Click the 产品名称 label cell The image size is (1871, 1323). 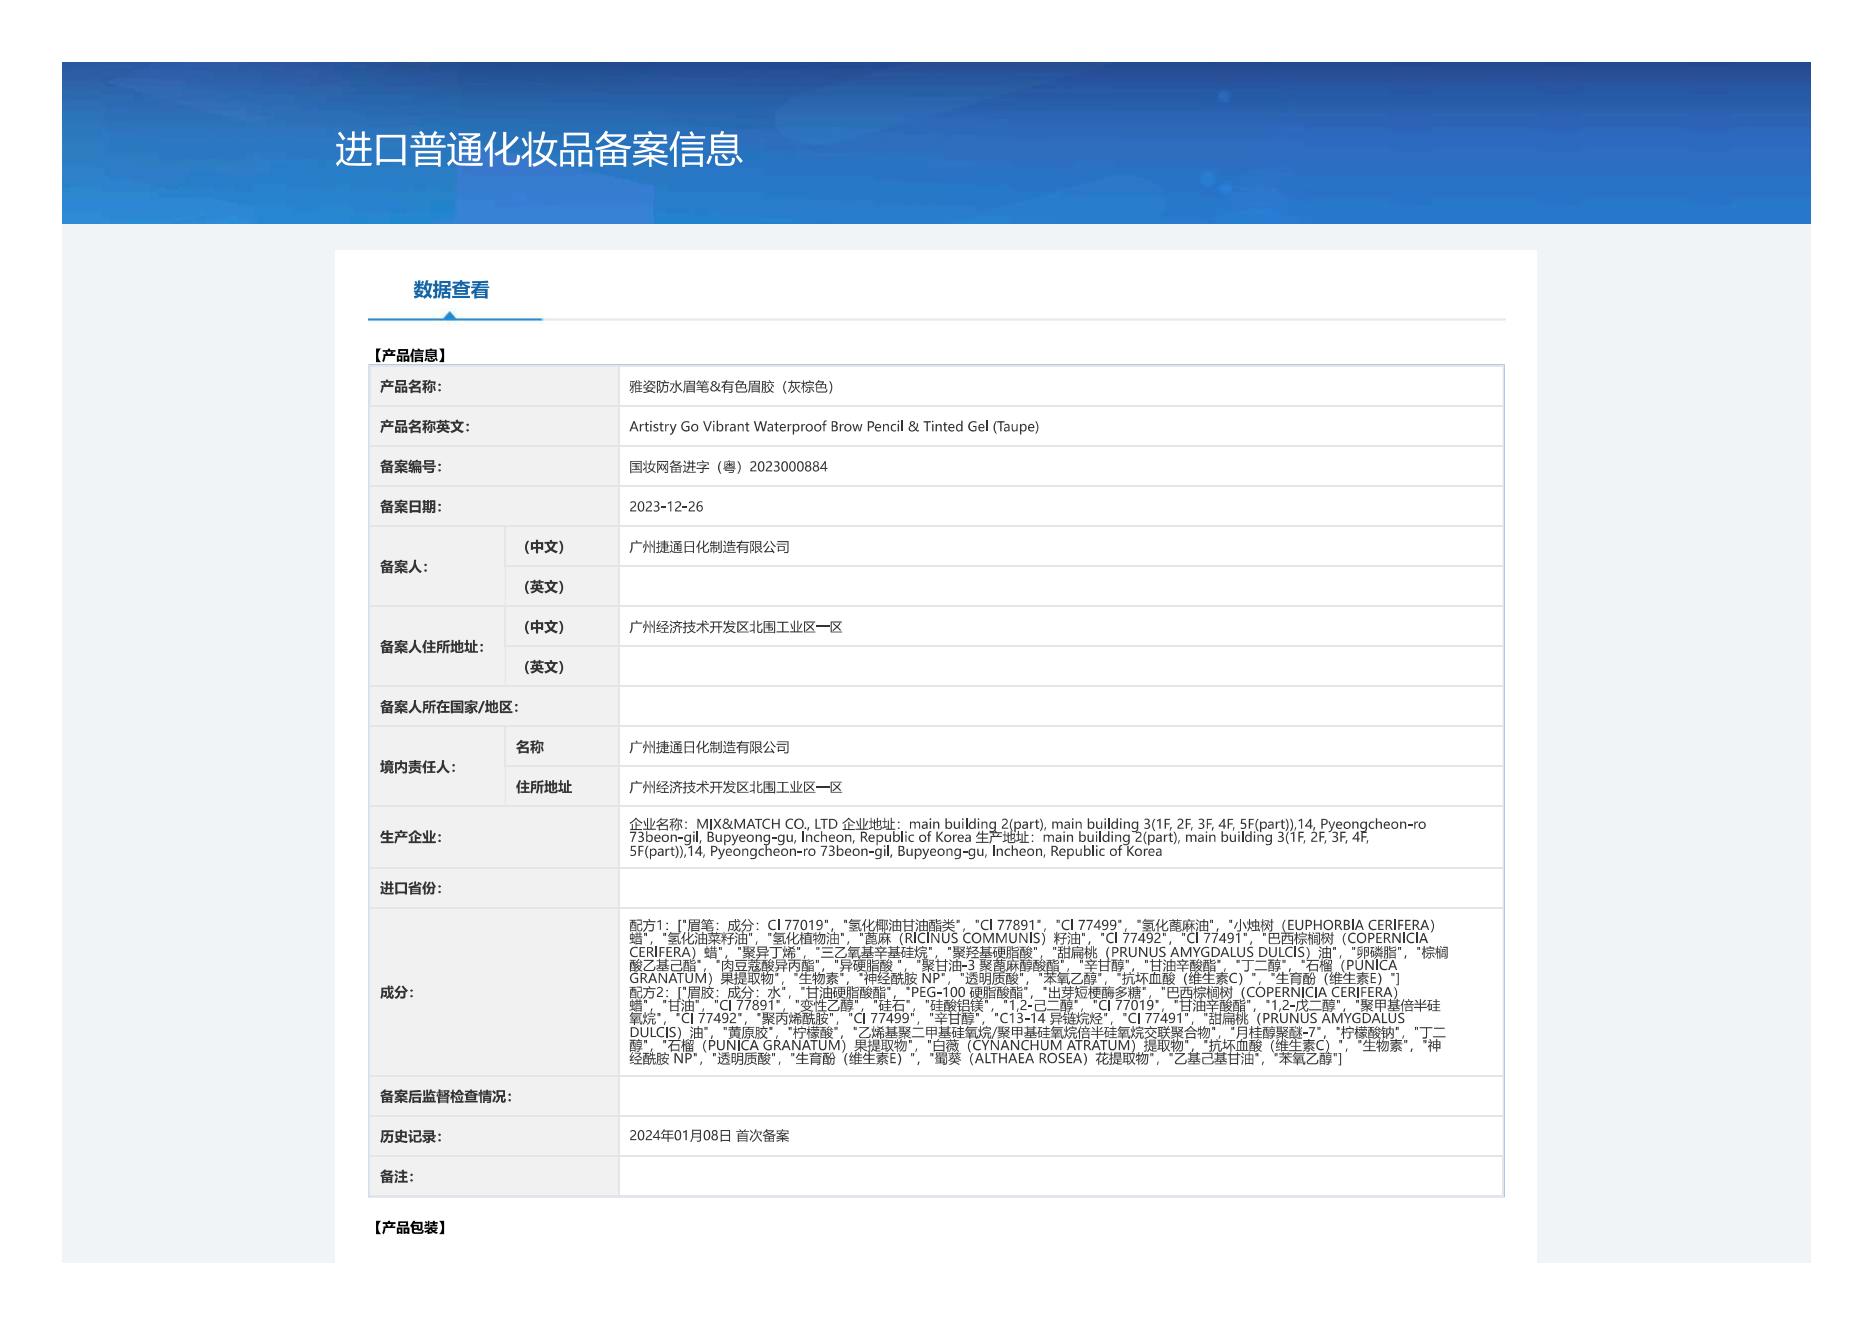point(494,386)
